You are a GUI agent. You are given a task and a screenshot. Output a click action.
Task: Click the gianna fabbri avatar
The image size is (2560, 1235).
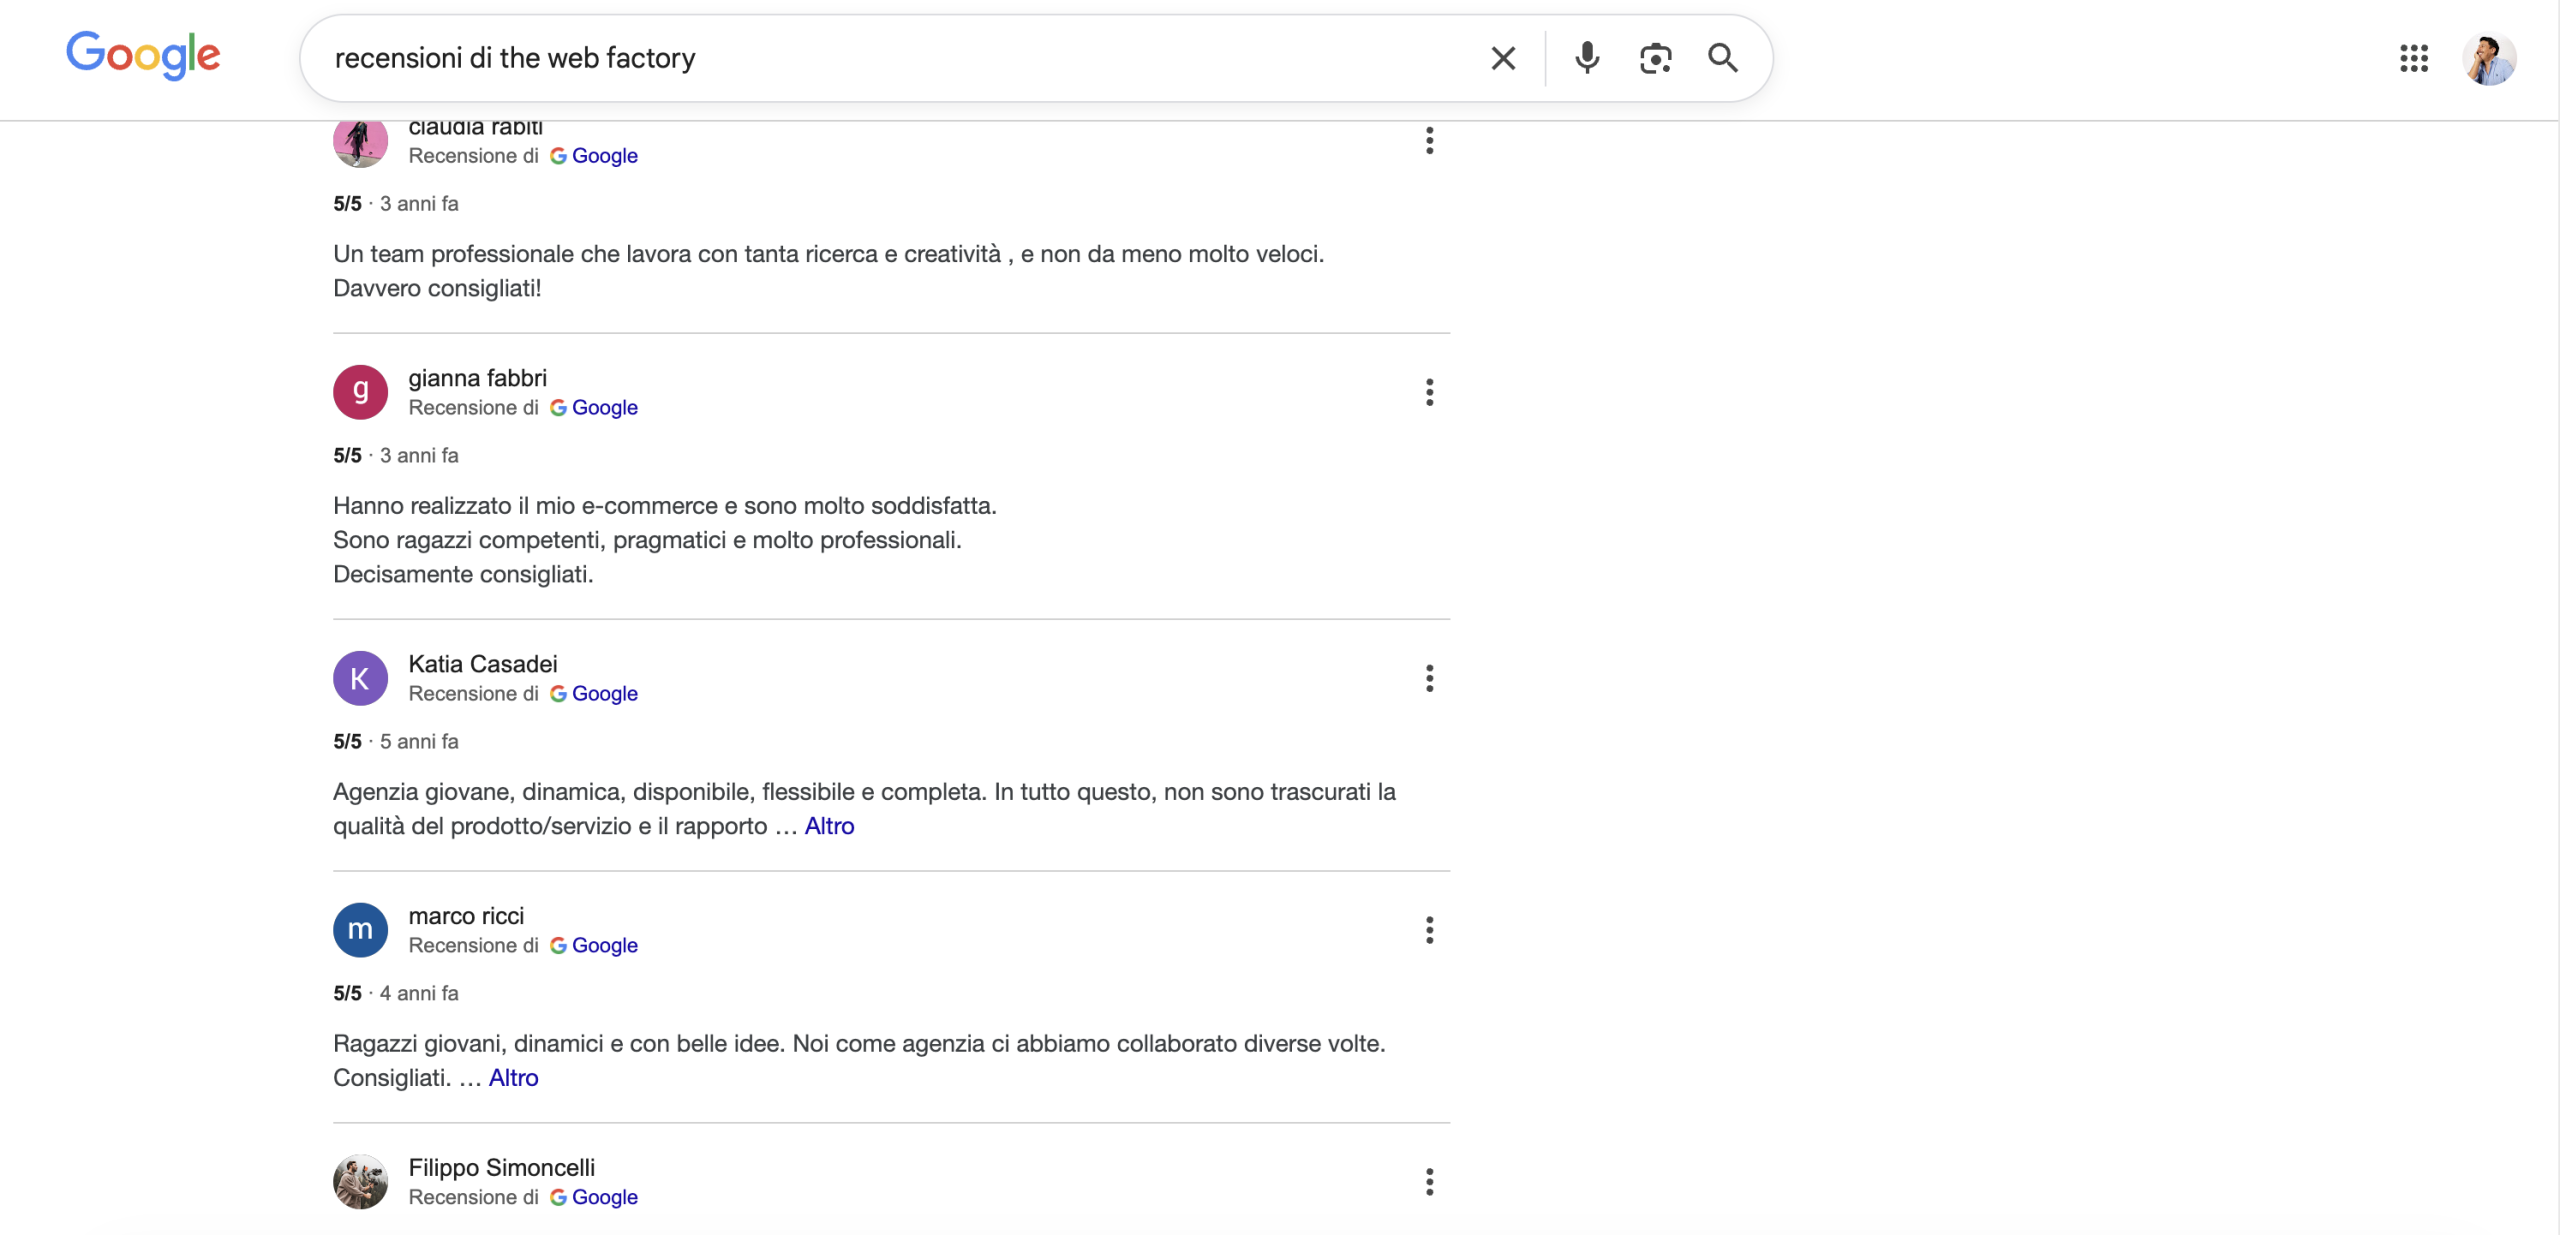click(360, 392)
